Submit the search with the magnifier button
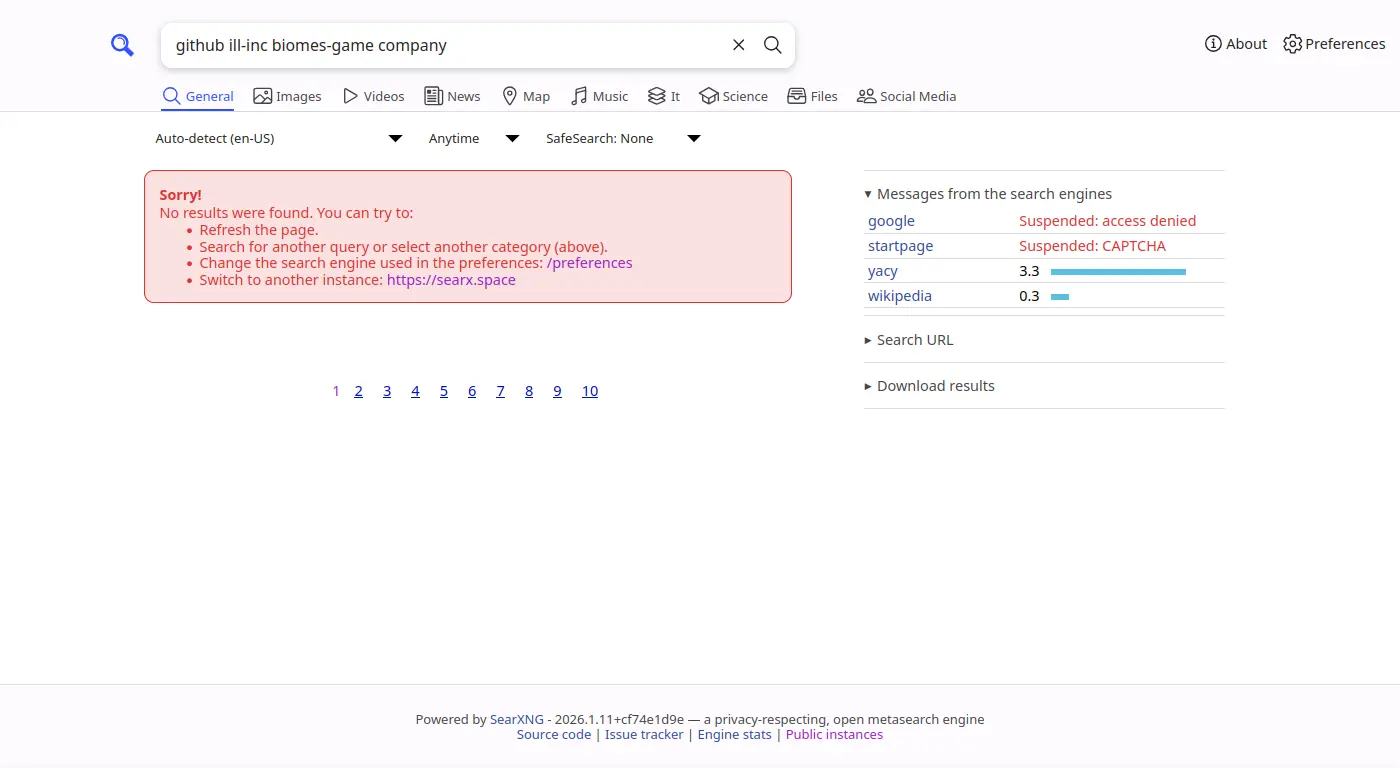Viewport: 1400px width, 768px height. [773, 45]
